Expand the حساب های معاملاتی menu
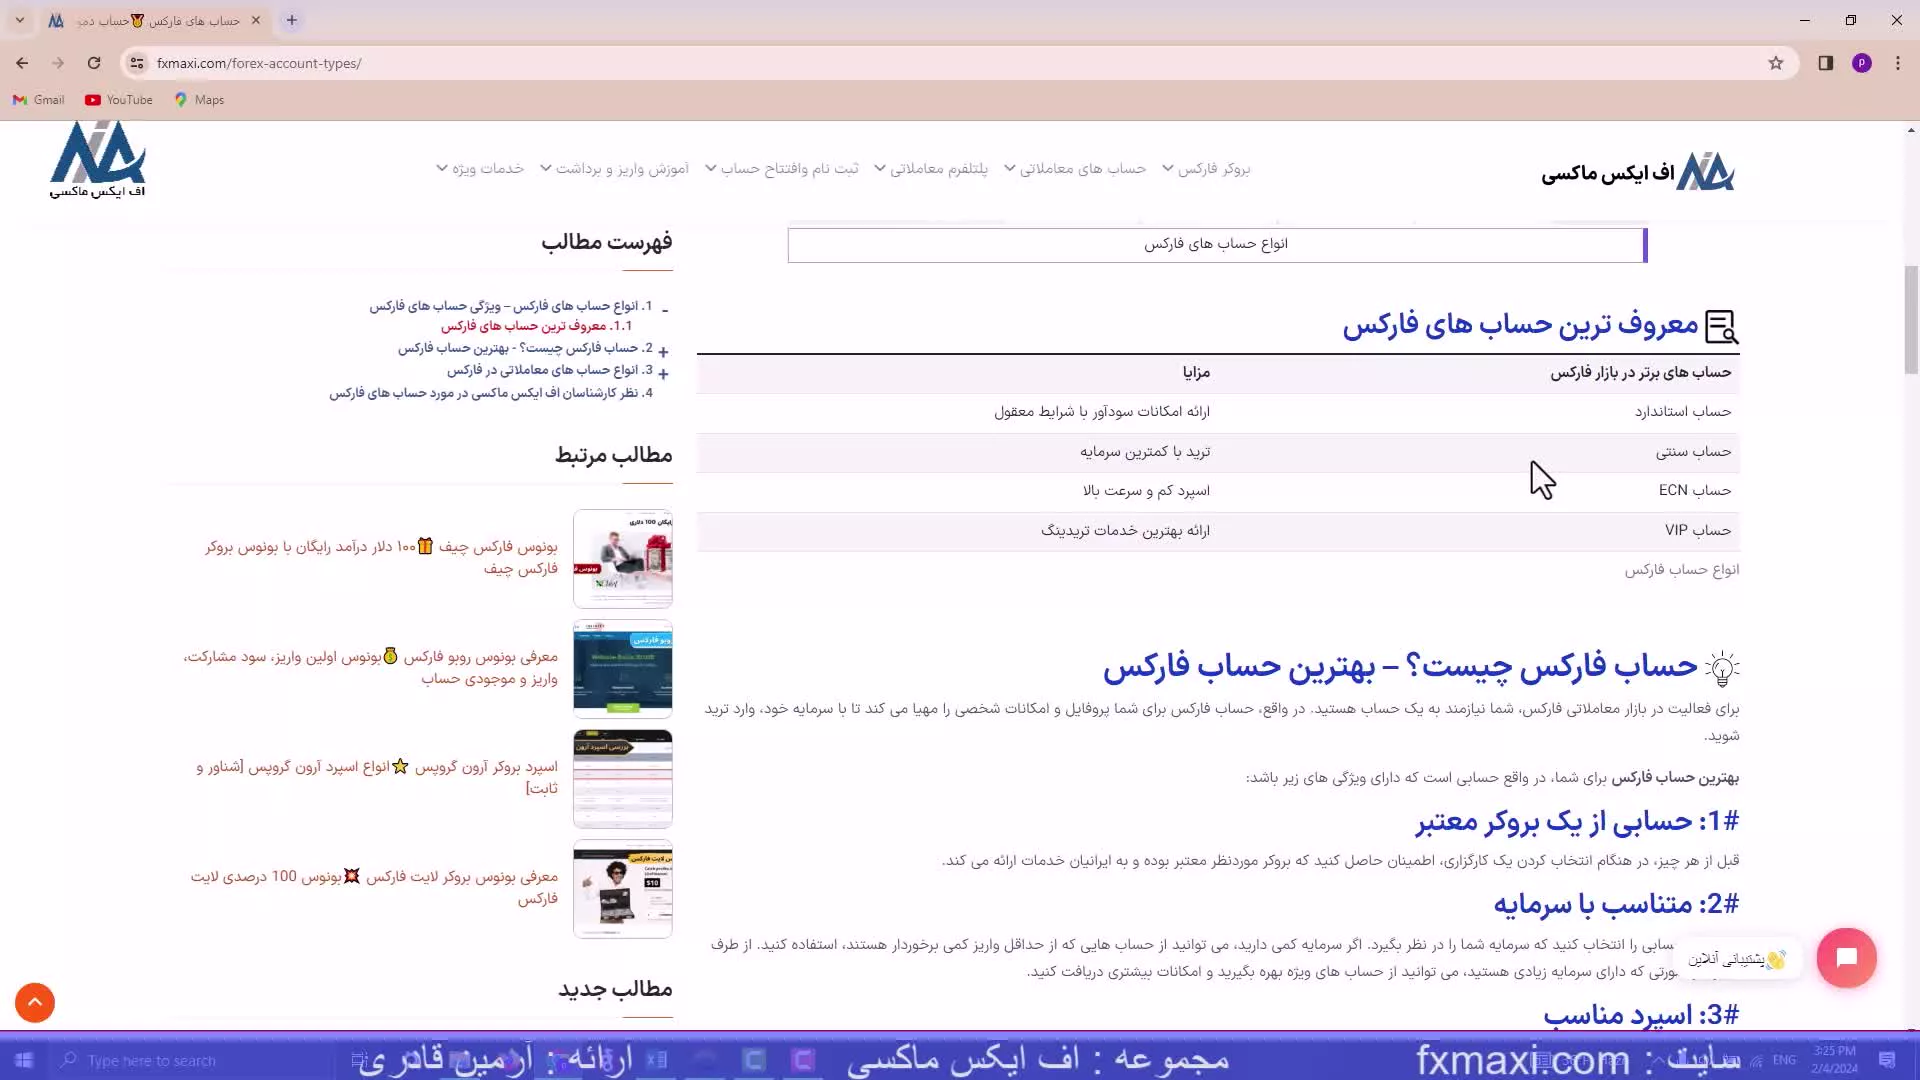The height and width of the screenshot is (1080, 1920). [1075, 168]
